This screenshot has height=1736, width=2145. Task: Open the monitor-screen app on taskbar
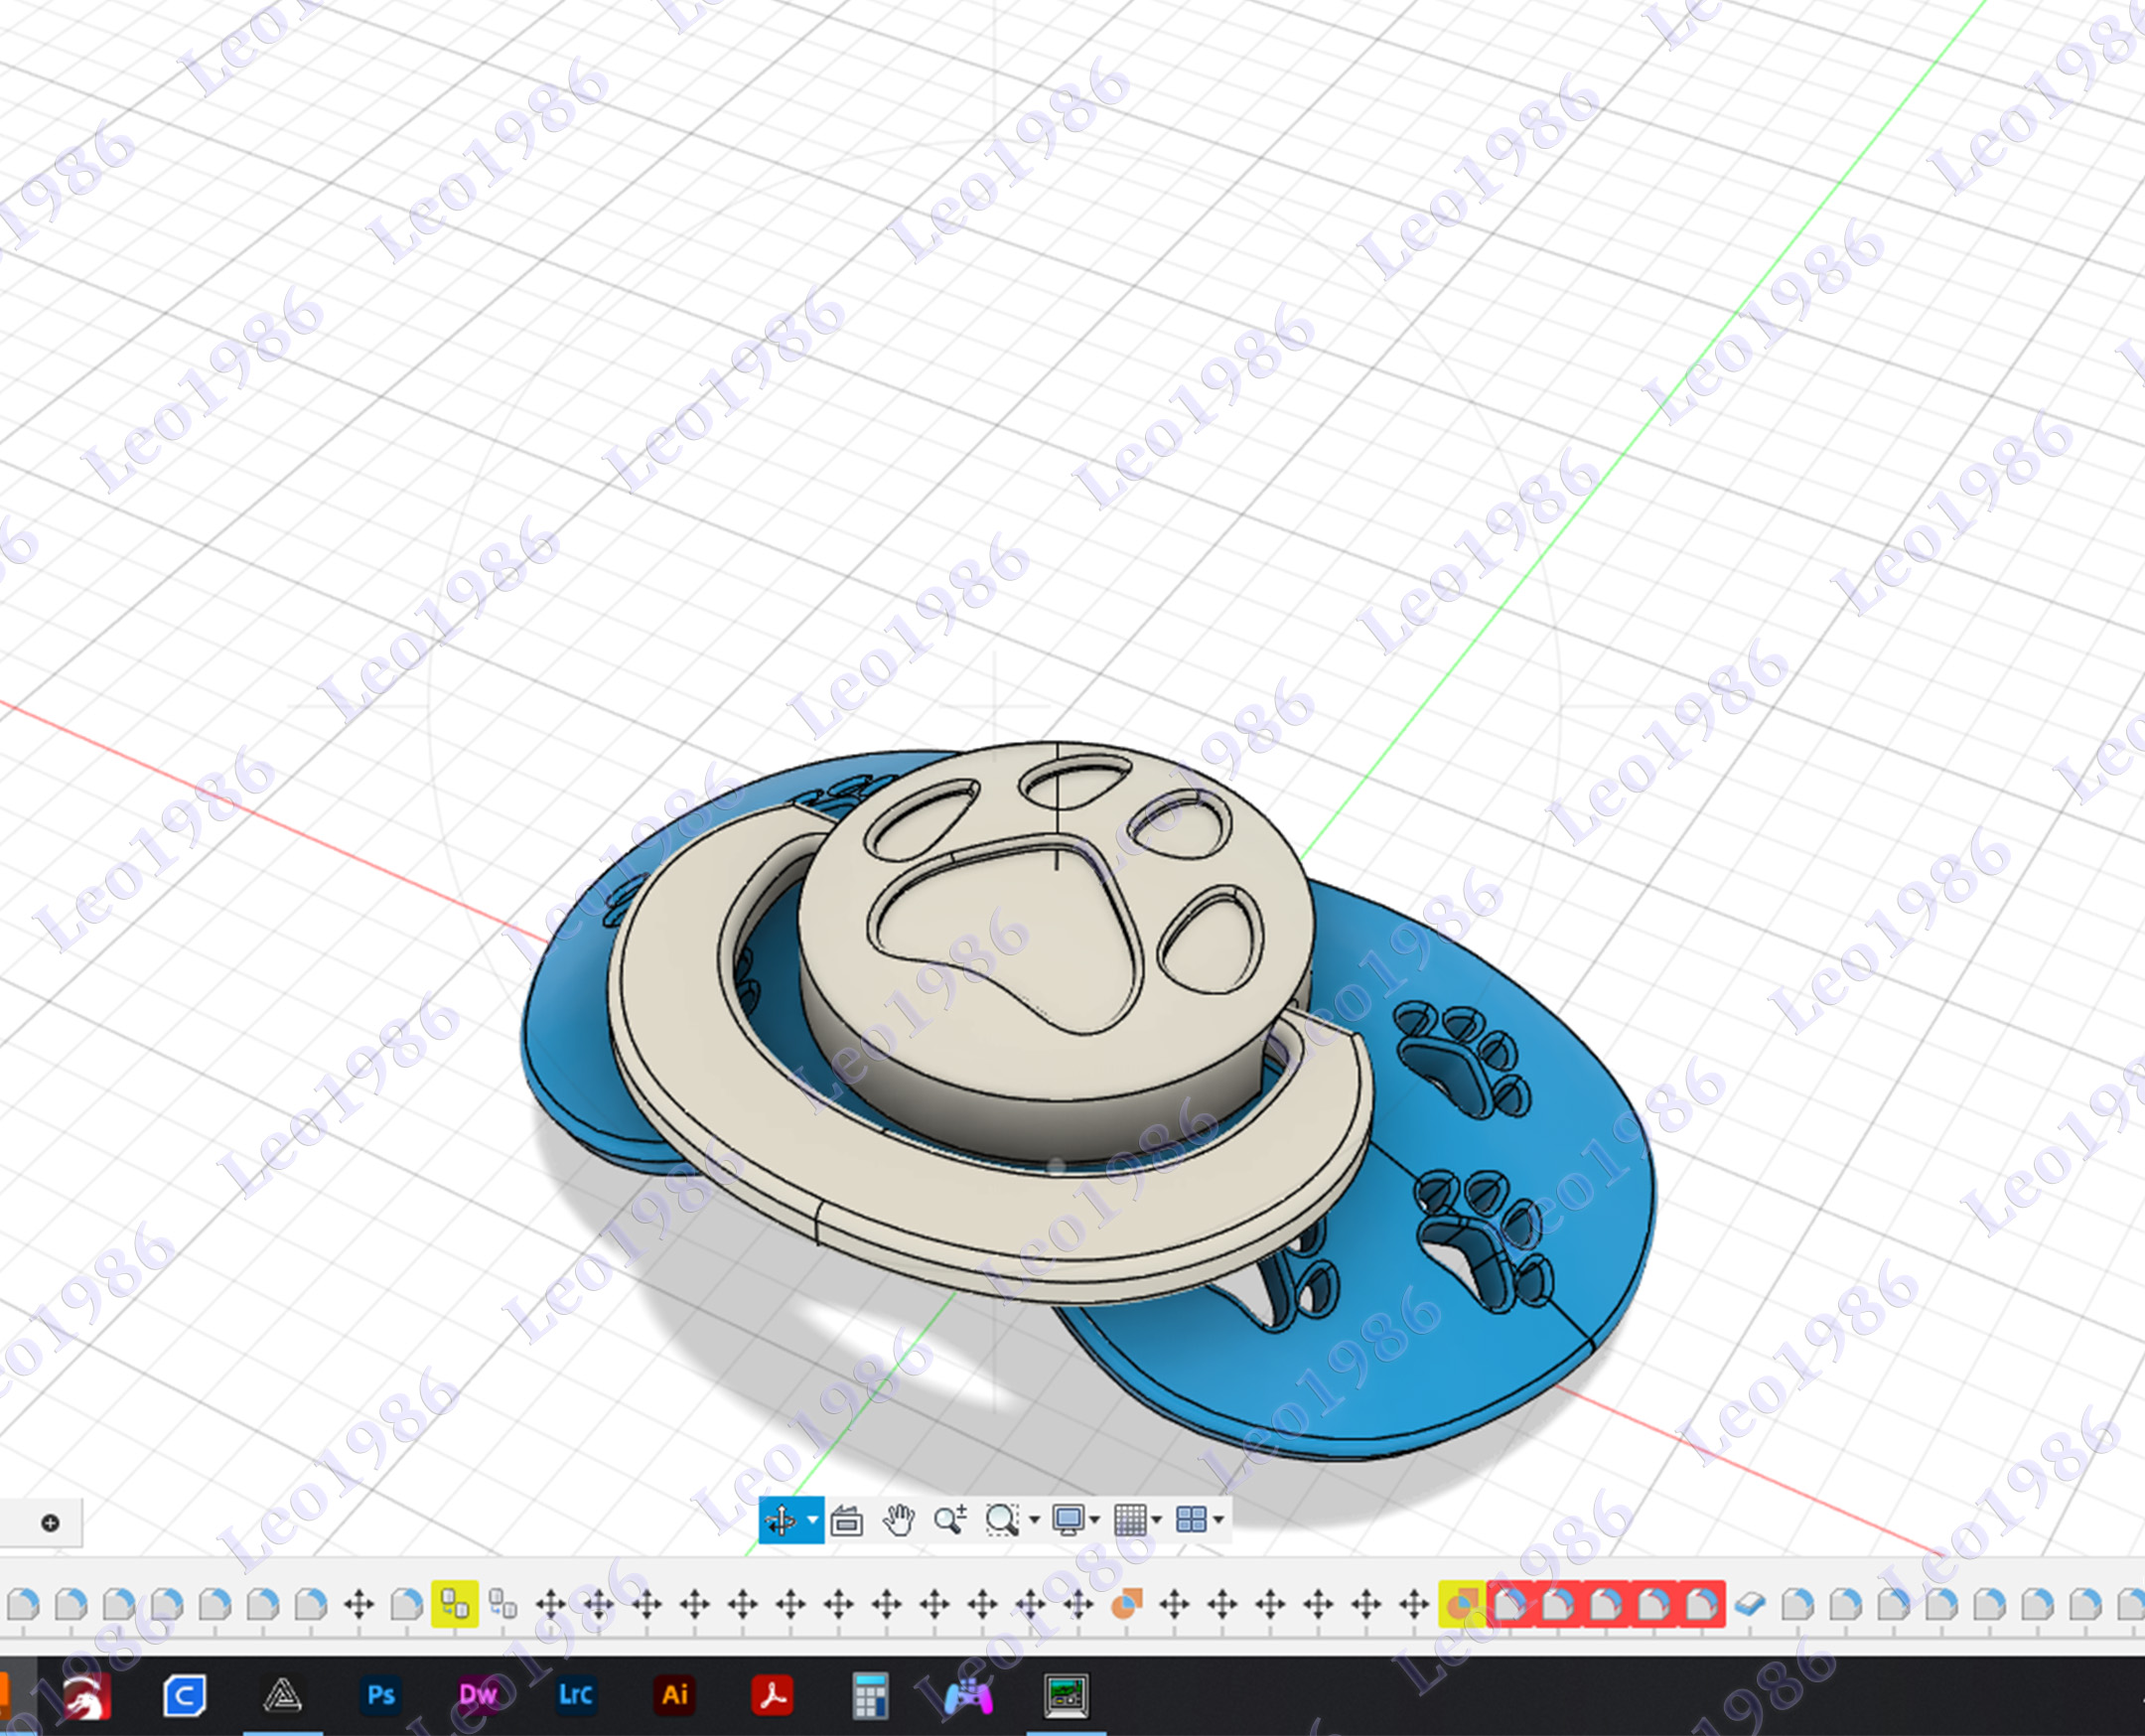coord(1066,1696)
